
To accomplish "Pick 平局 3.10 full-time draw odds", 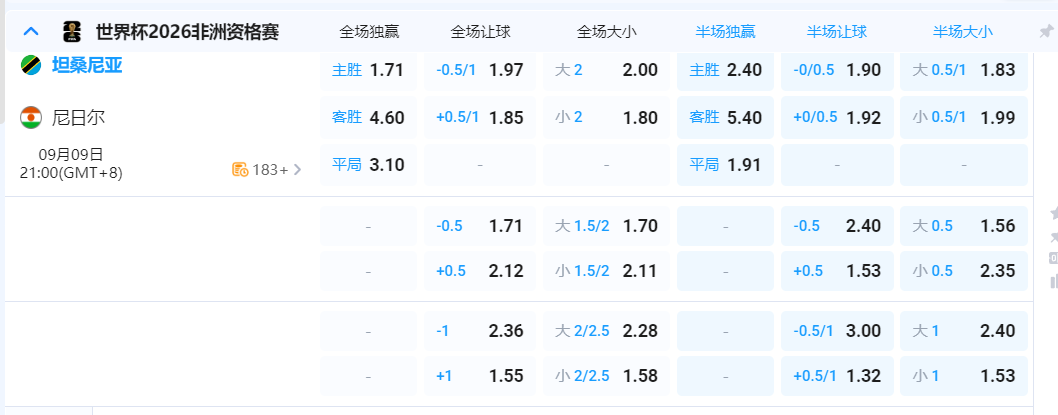I will [x=368, y=164].
